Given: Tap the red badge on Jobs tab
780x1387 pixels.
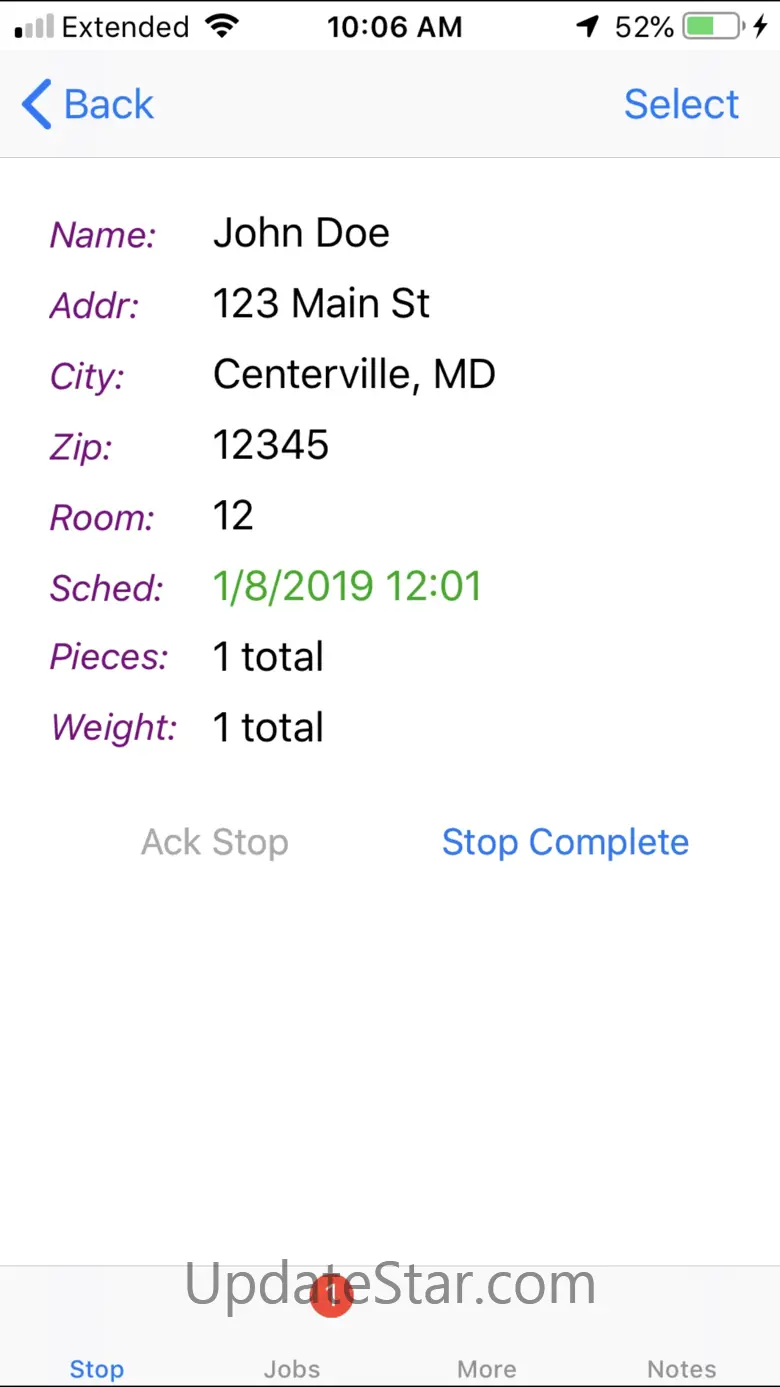Looking at the screenshot, I should [331, 1296].
